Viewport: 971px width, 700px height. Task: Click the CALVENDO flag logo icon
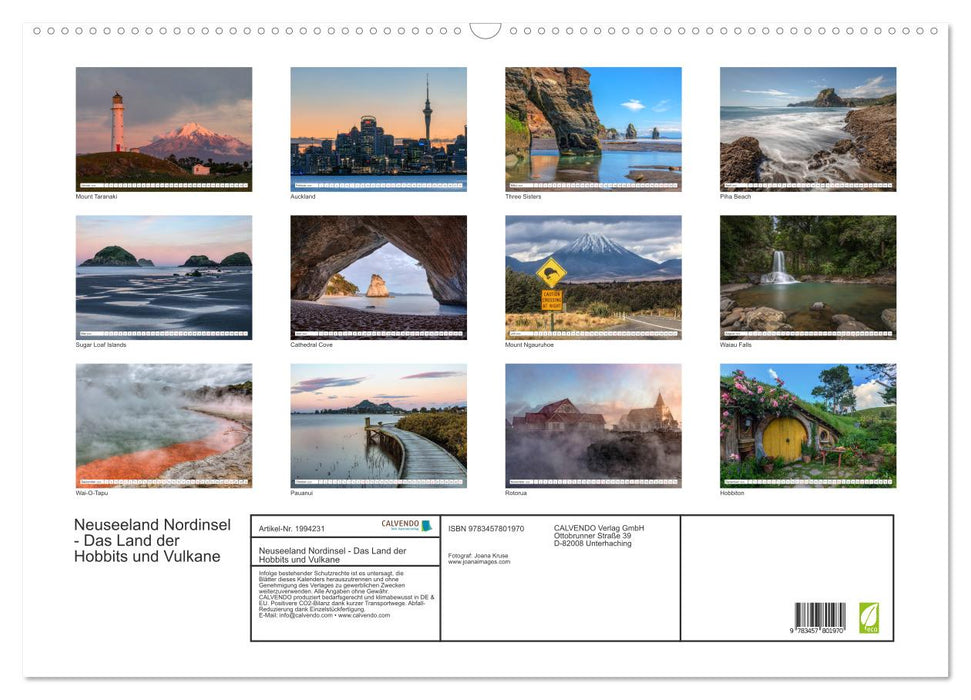coord(426,525)
